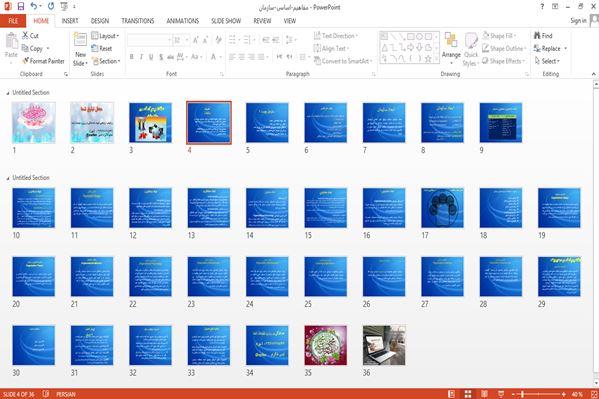Switch to the TRANSITIONS tab

(x=138, y=21)
